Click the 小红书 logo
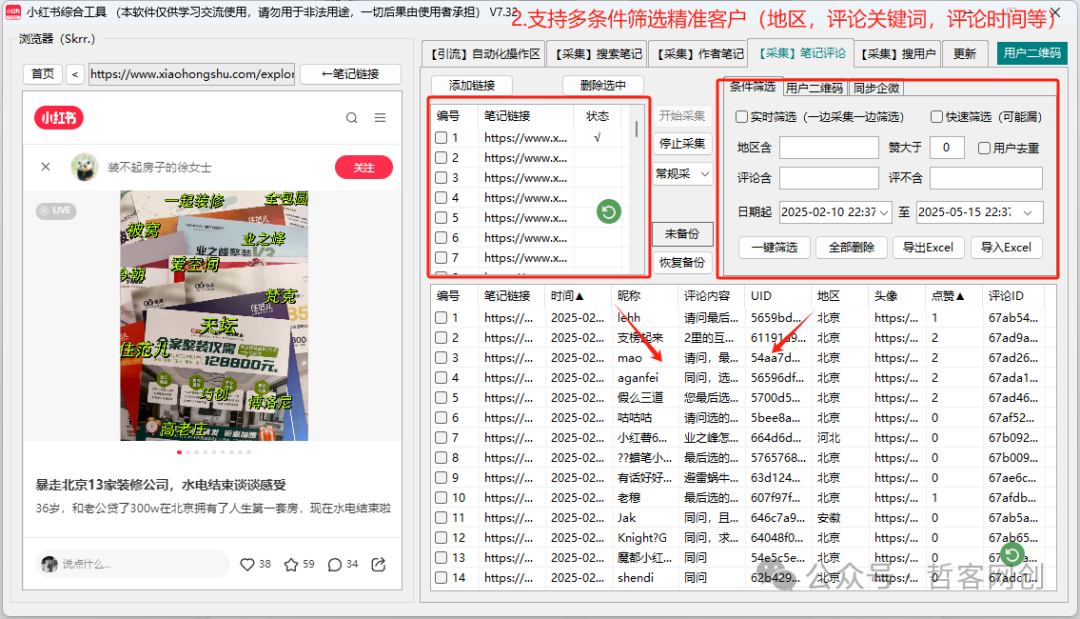Screen dimensions: 1080x619 coord(59,118)
